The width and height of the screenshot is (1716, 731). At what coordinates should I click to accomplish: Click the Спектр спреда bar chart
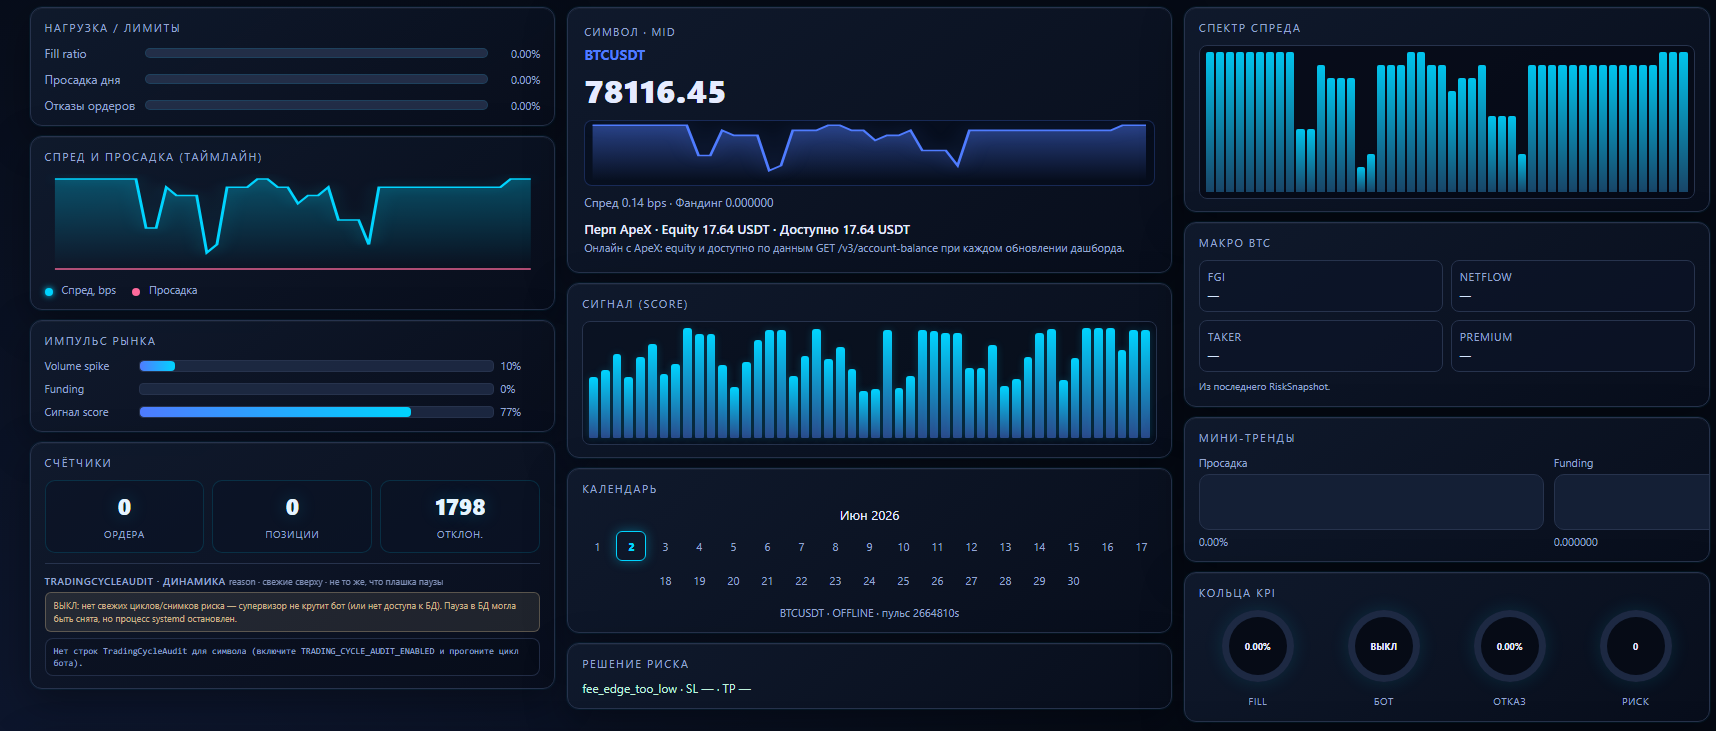[x=1446, y=121]
